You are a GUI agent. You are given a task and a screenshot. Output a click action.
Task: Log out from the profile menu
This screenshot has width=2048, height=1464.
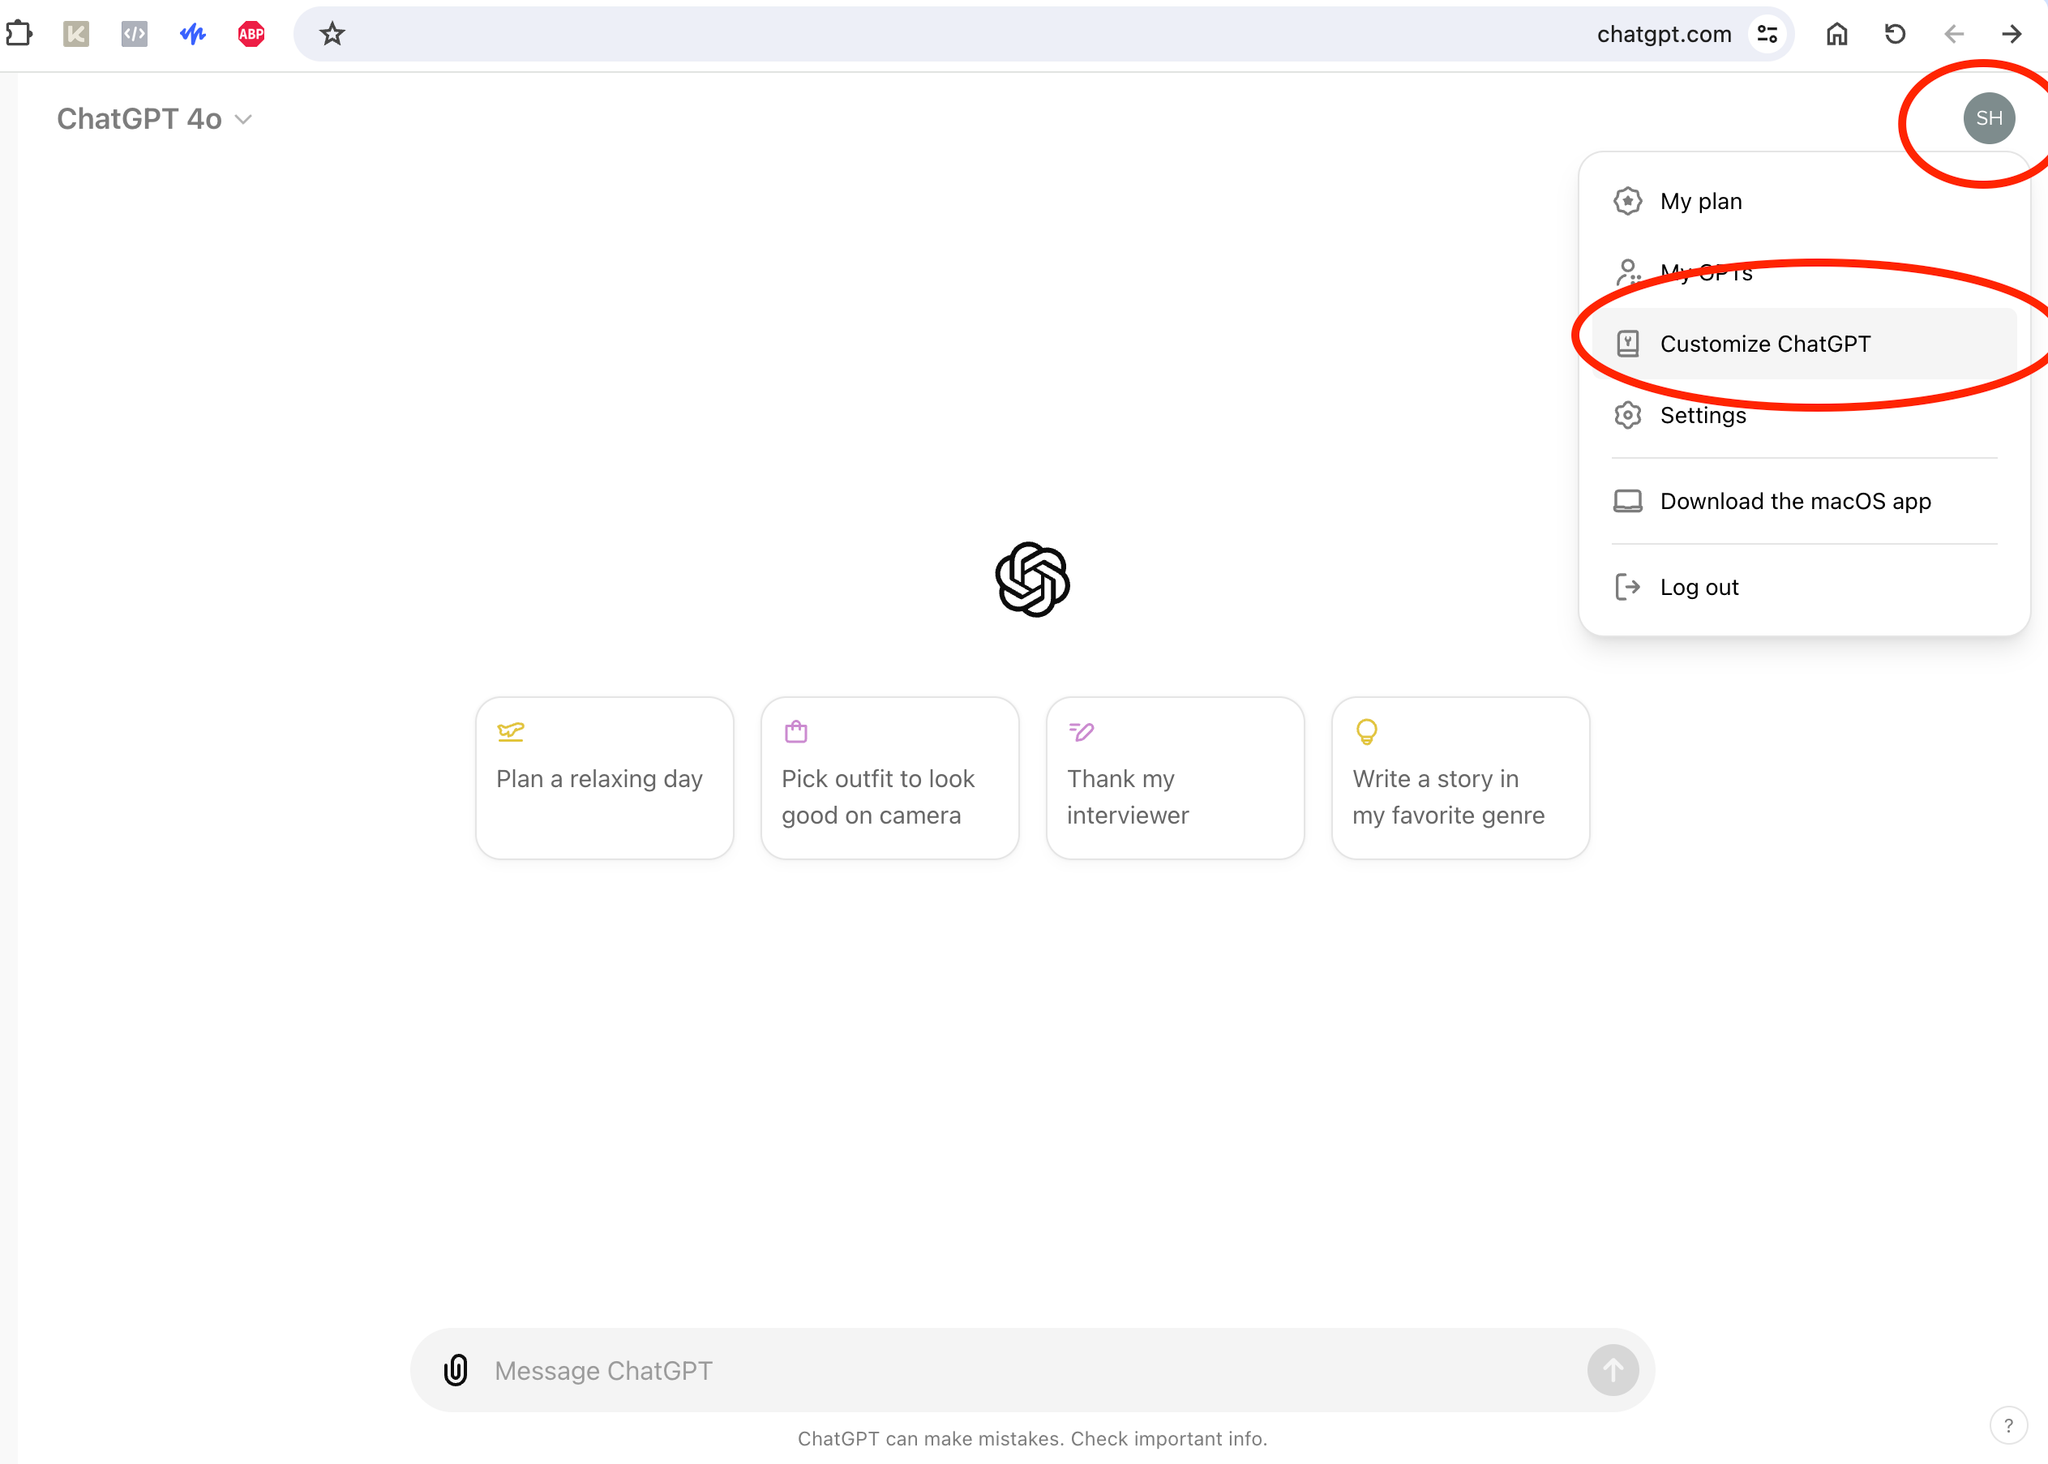[1804, 587]
